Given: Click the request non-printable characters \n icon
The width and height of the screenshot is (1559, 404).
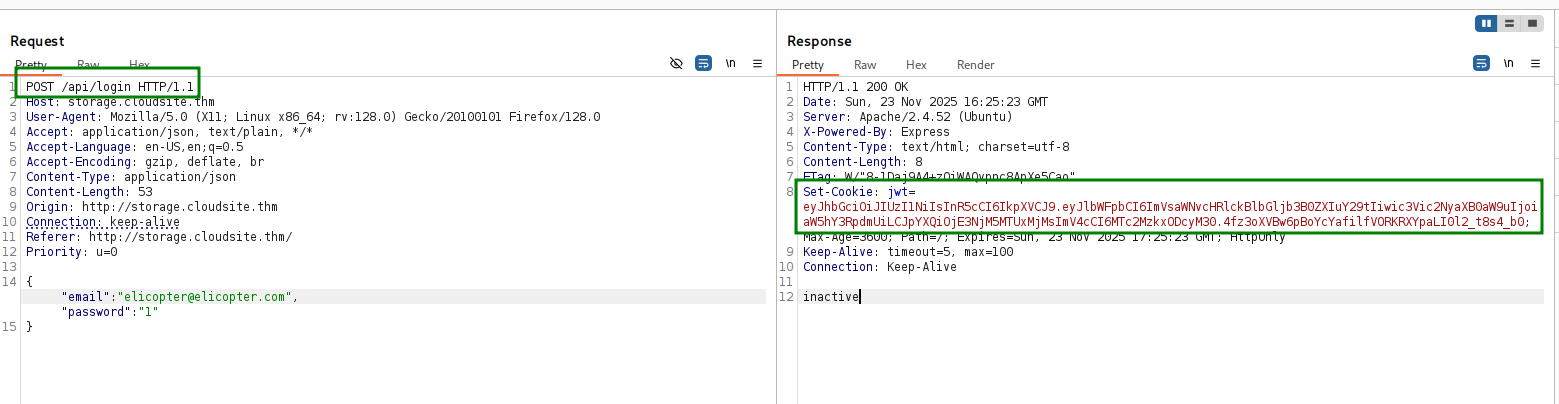Looking at the screenshot, I should click(731, 63).
